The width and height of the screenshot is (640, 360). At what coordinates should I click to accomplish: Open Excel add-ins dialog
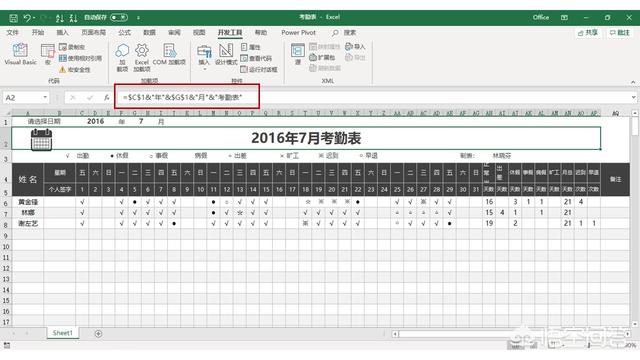(142, 58)
